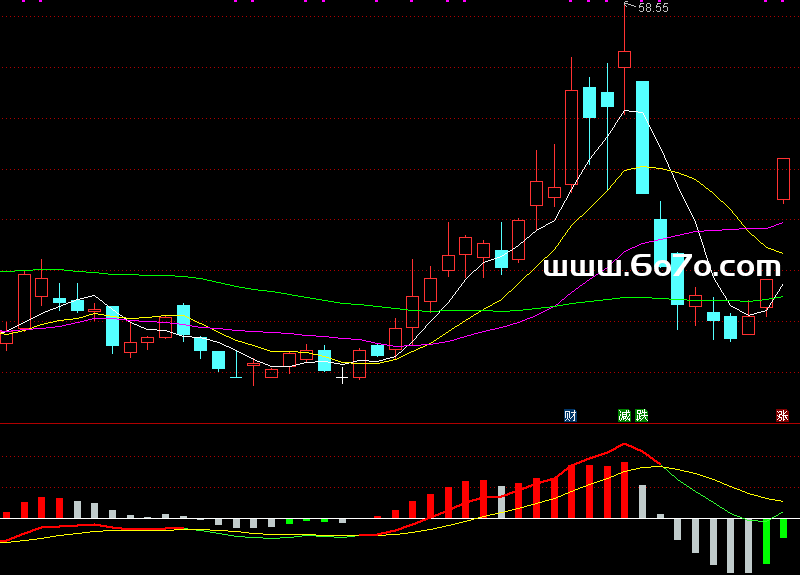Viewport: 800px width, 575px height.
Task: Select the tall cyan candle after the peak
Action: coord(642,137)
